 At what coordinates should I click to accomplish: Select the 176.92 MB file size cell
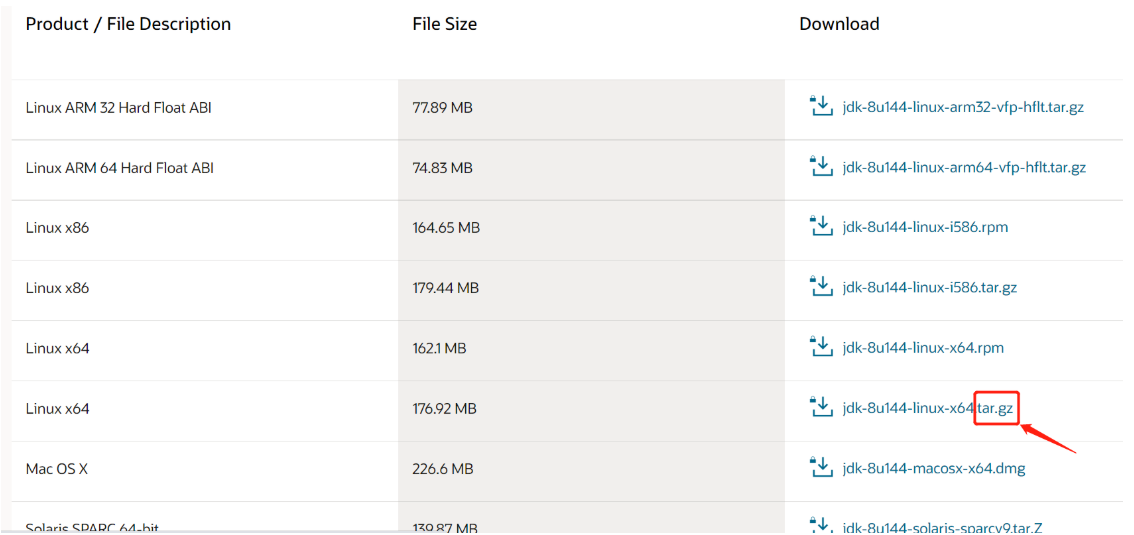click(x=444, y=408)
